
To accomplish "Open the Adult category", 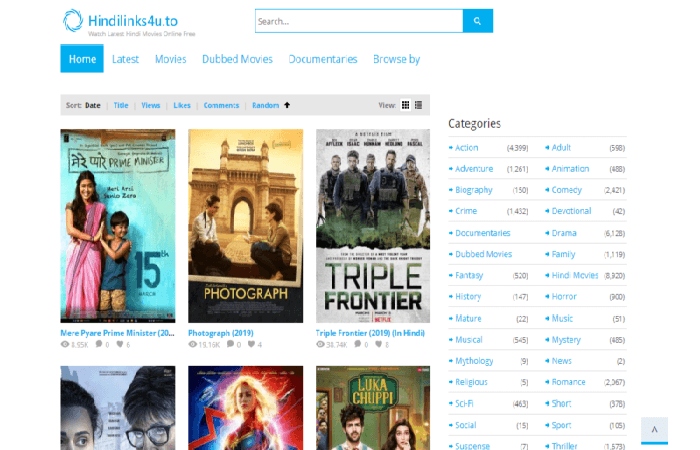I will coord(561,148).
